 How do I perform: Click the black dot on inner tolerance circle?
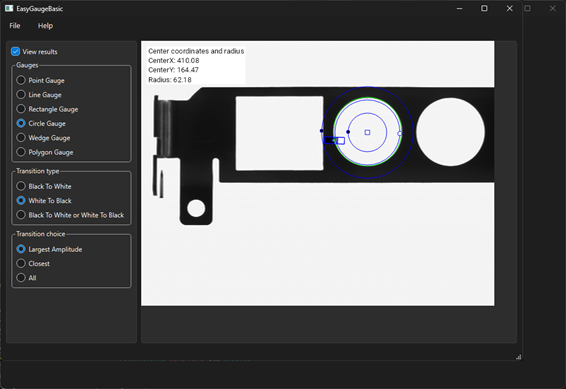(x=348, y=132)
